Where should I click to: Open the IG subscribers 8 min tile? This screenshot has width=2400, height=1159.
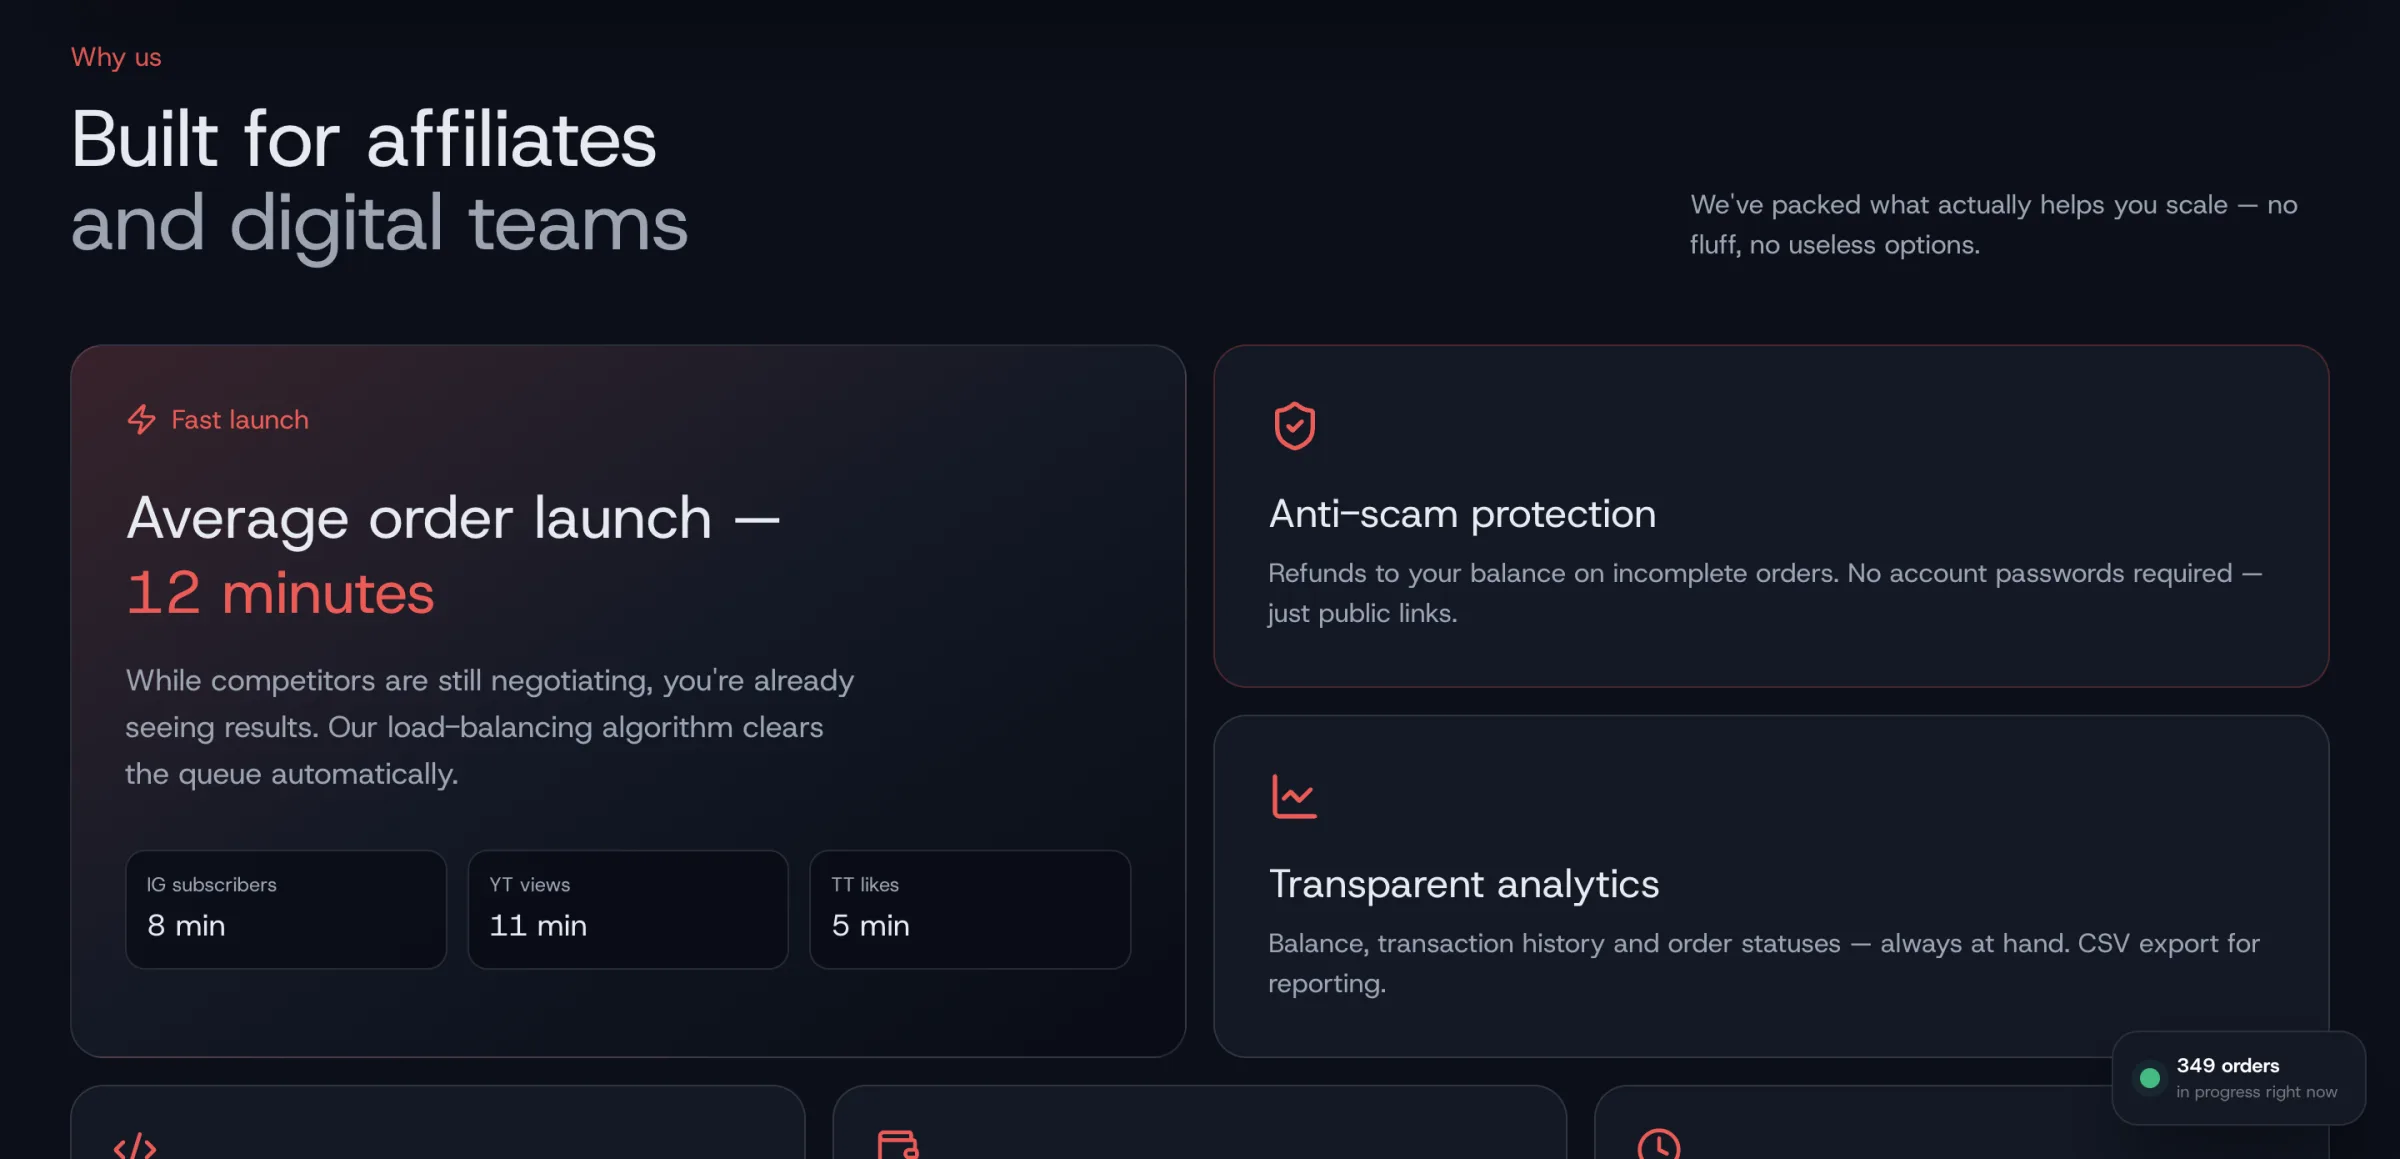click(286, 909)
